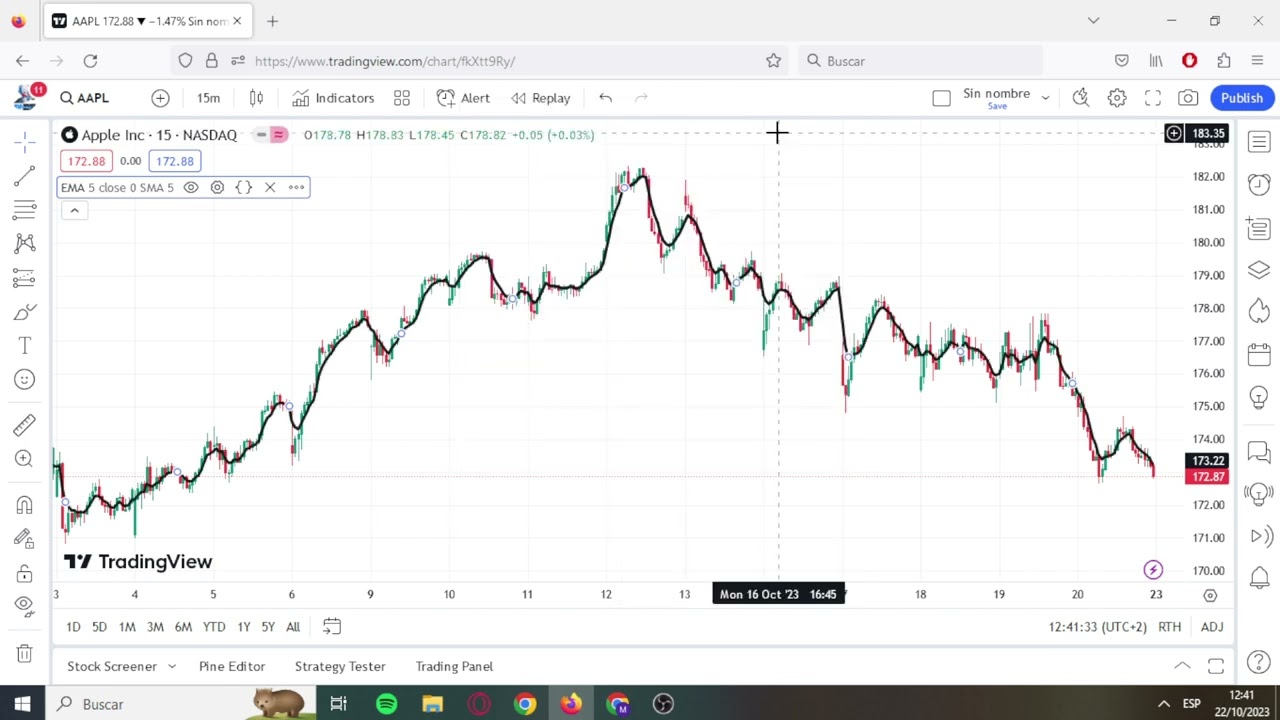Select the ruler measure tool
The width and height of the screenshot is (1280, 720).
pos(25,425)
